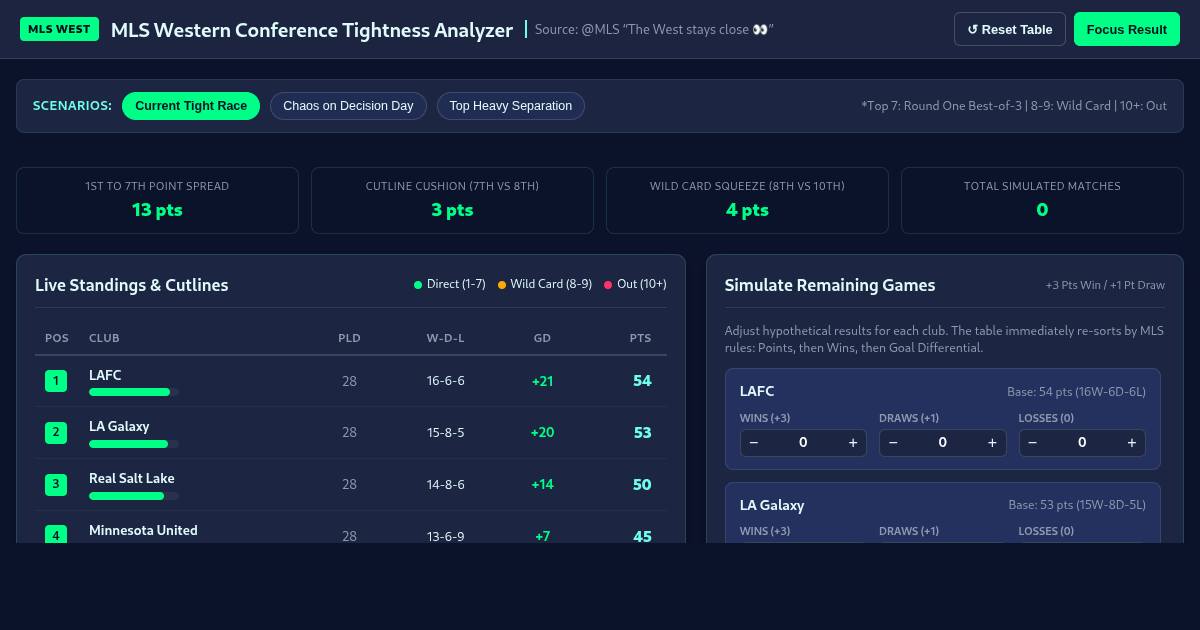The height and width of the screenshot is (630, 1200).
Task: Click the CLUB column header
Action: coord(104,338)
